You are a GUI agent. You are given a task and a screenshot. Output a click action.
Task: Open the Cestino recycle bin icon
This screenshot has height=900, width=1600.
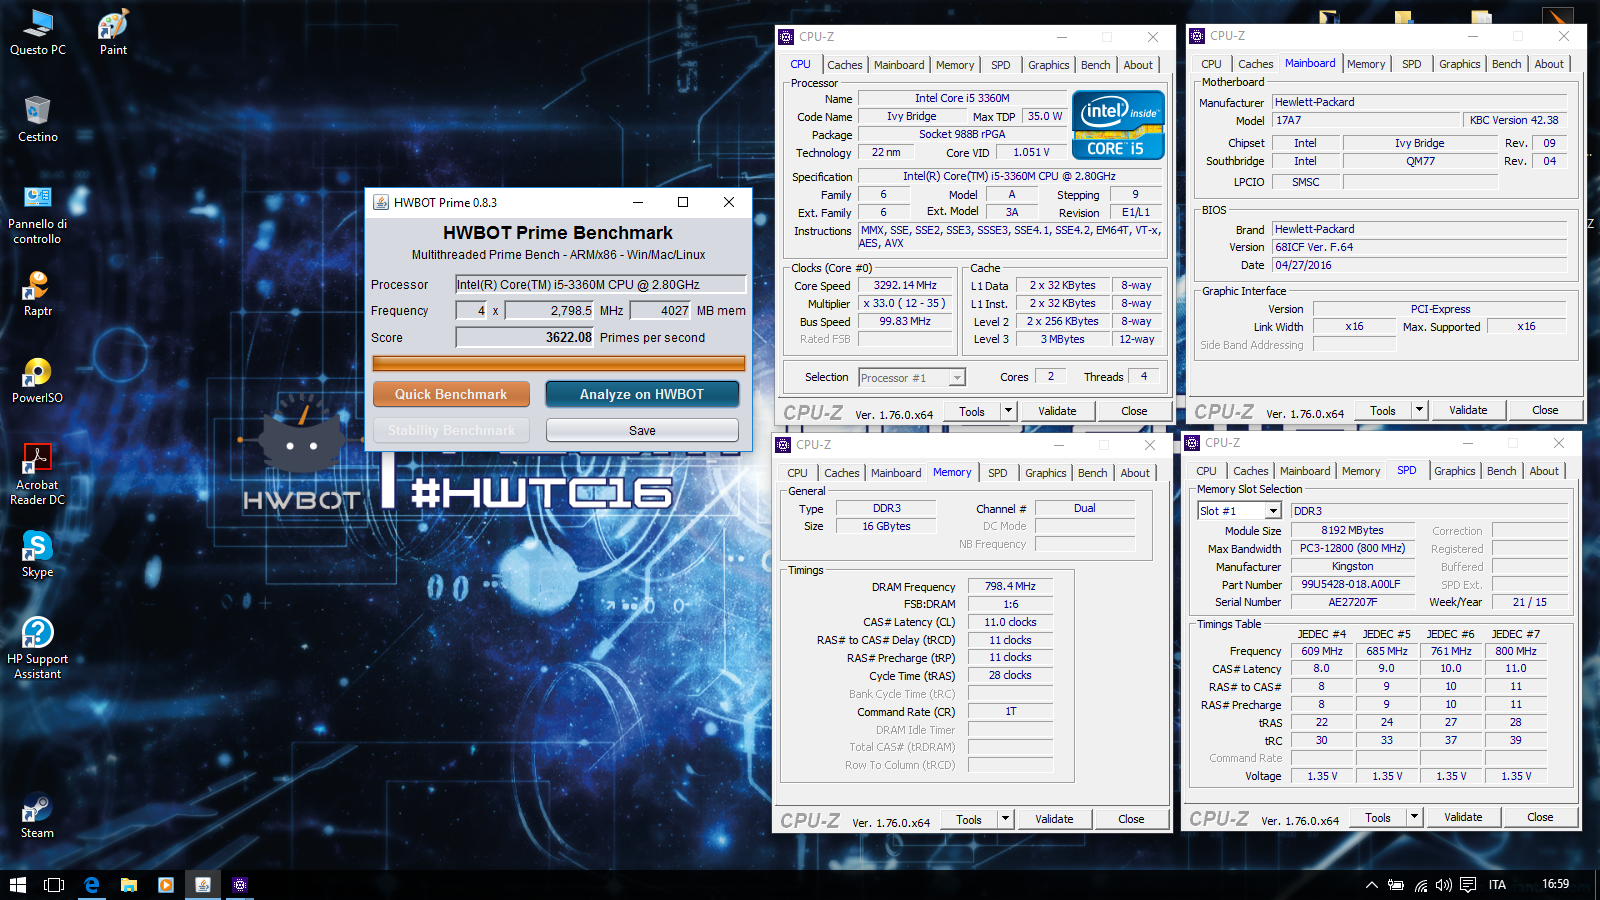(x=38, y=119)
